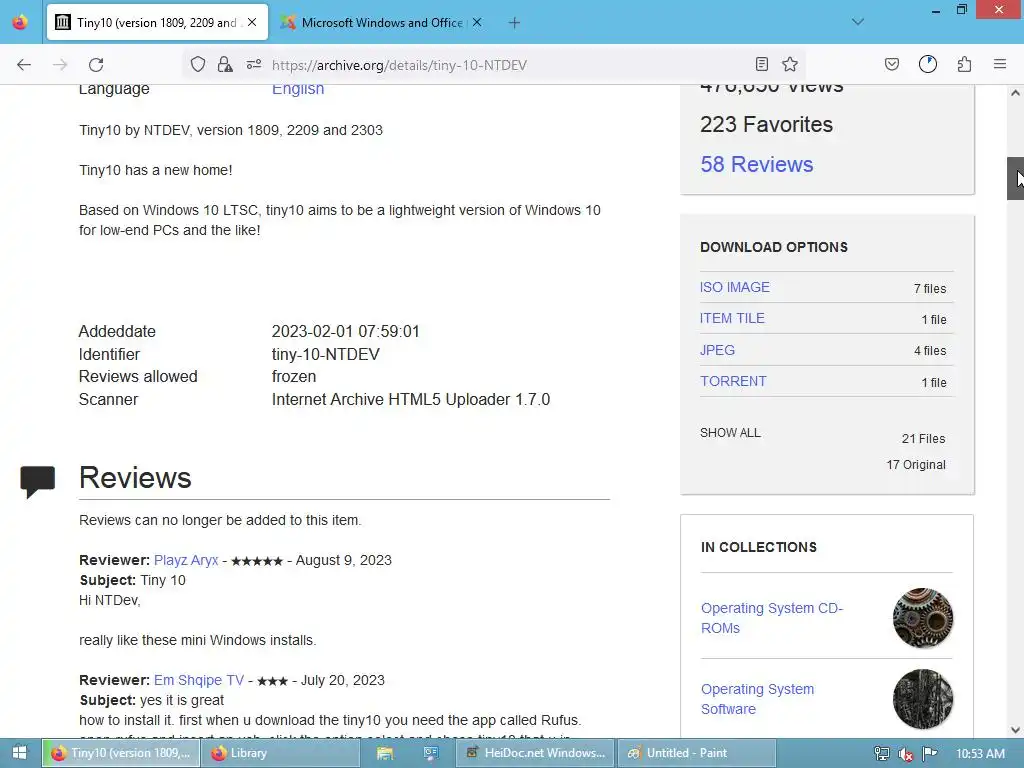Click the forward navigation arrow
Screen dimensions: 1024x768
point(60,65)
